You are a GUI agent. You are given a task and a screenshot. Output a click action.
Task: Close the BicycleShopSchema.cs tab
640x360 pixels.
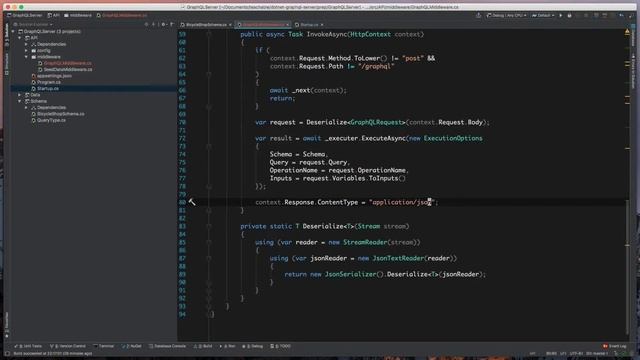230,25
